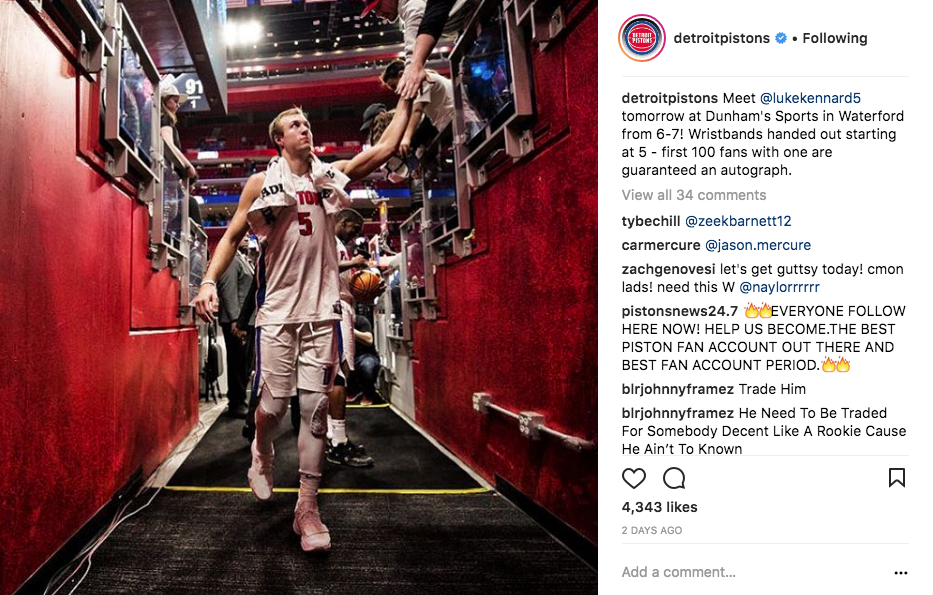Visit pistonsnews24.7 commenter profile
The height and width of the screenshot is (595, 933).
tap(680, 311)
